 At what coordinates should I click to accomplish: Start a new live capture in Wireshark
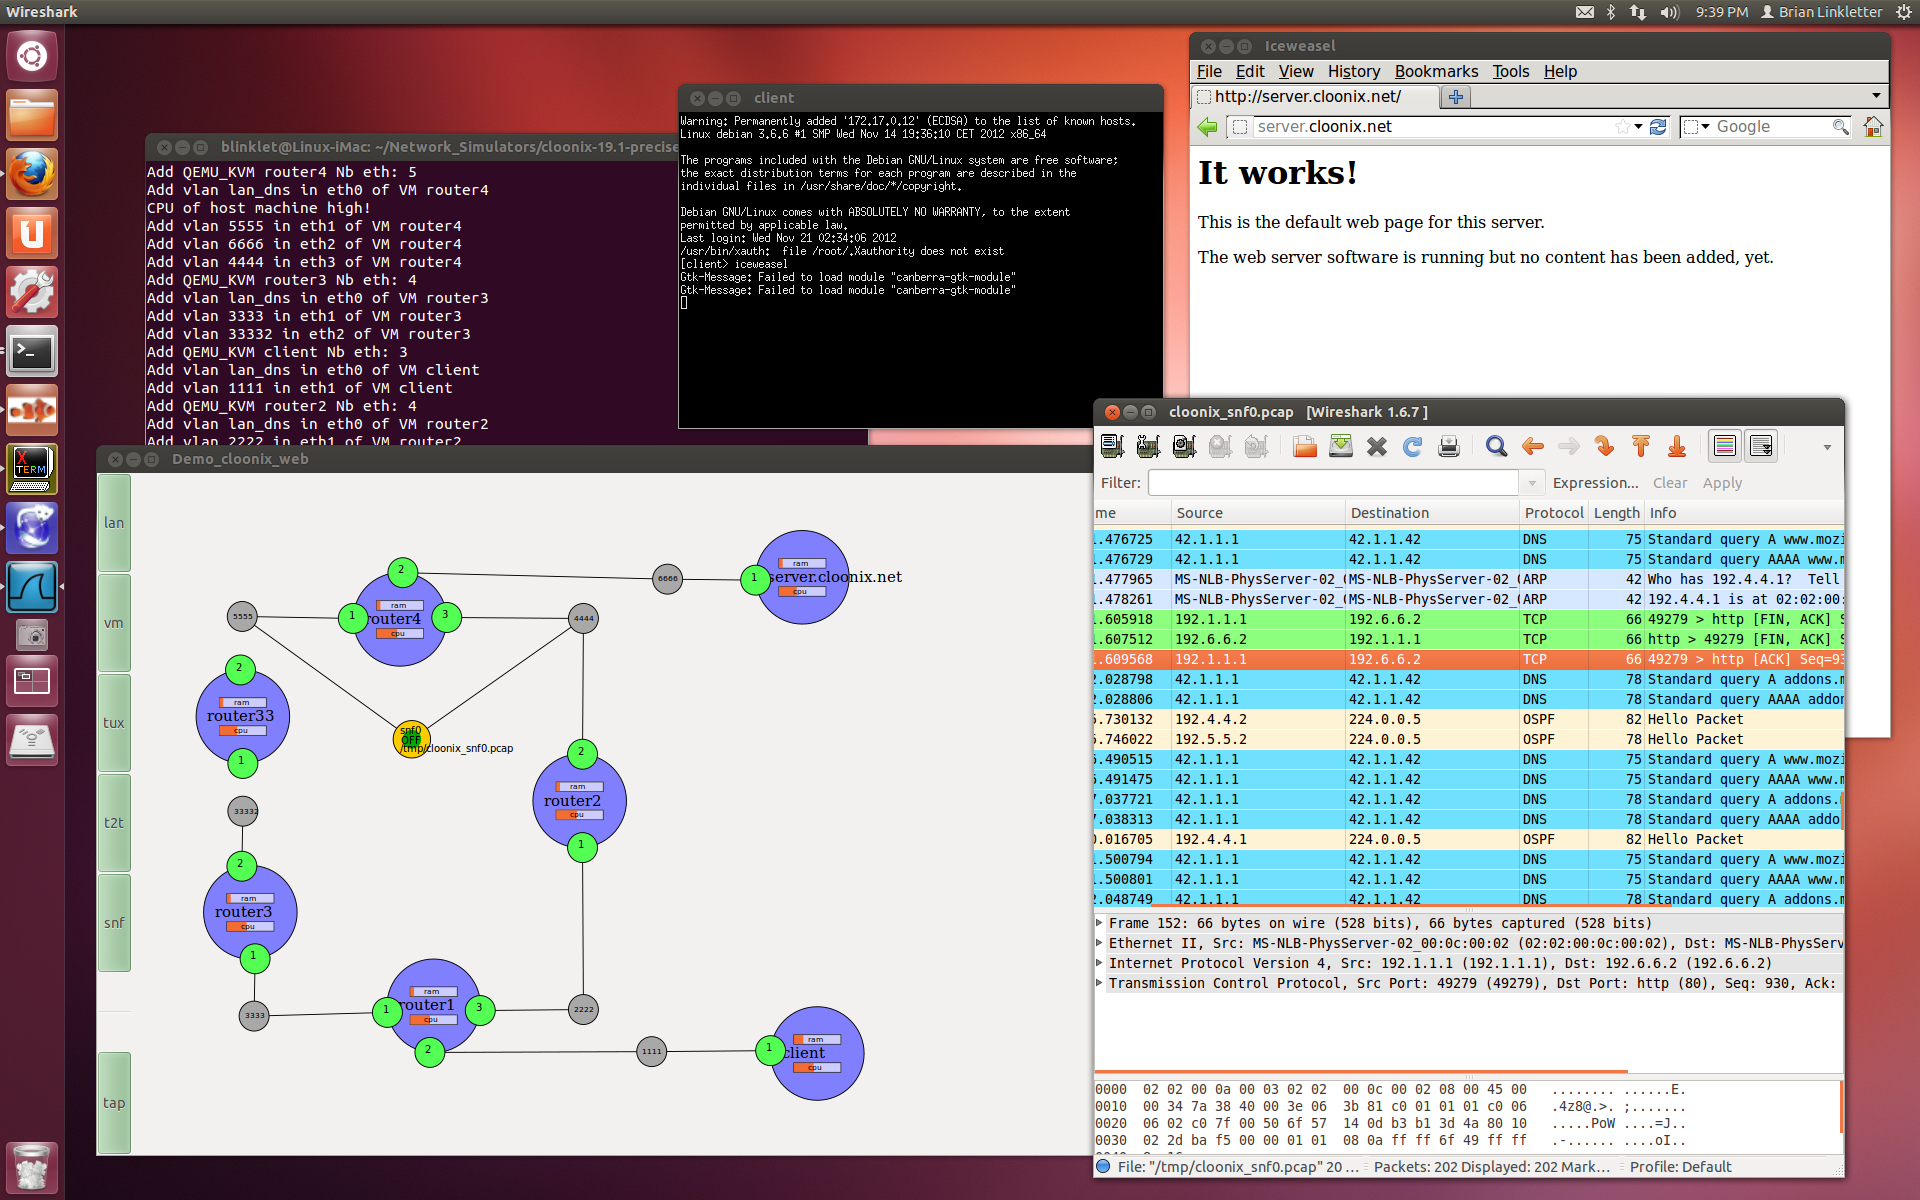1184,447
